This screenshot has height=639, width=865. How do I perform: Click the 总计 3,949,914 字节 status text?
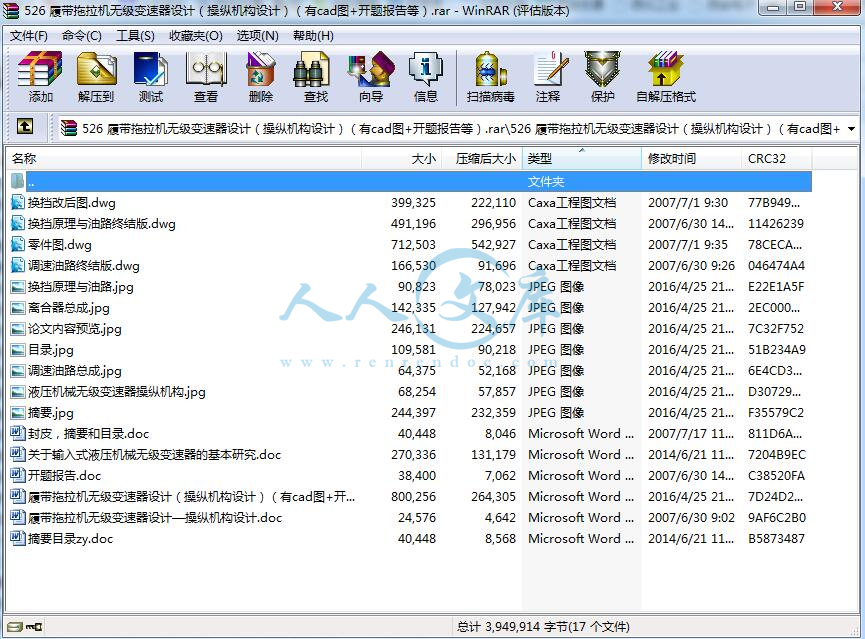543,627
